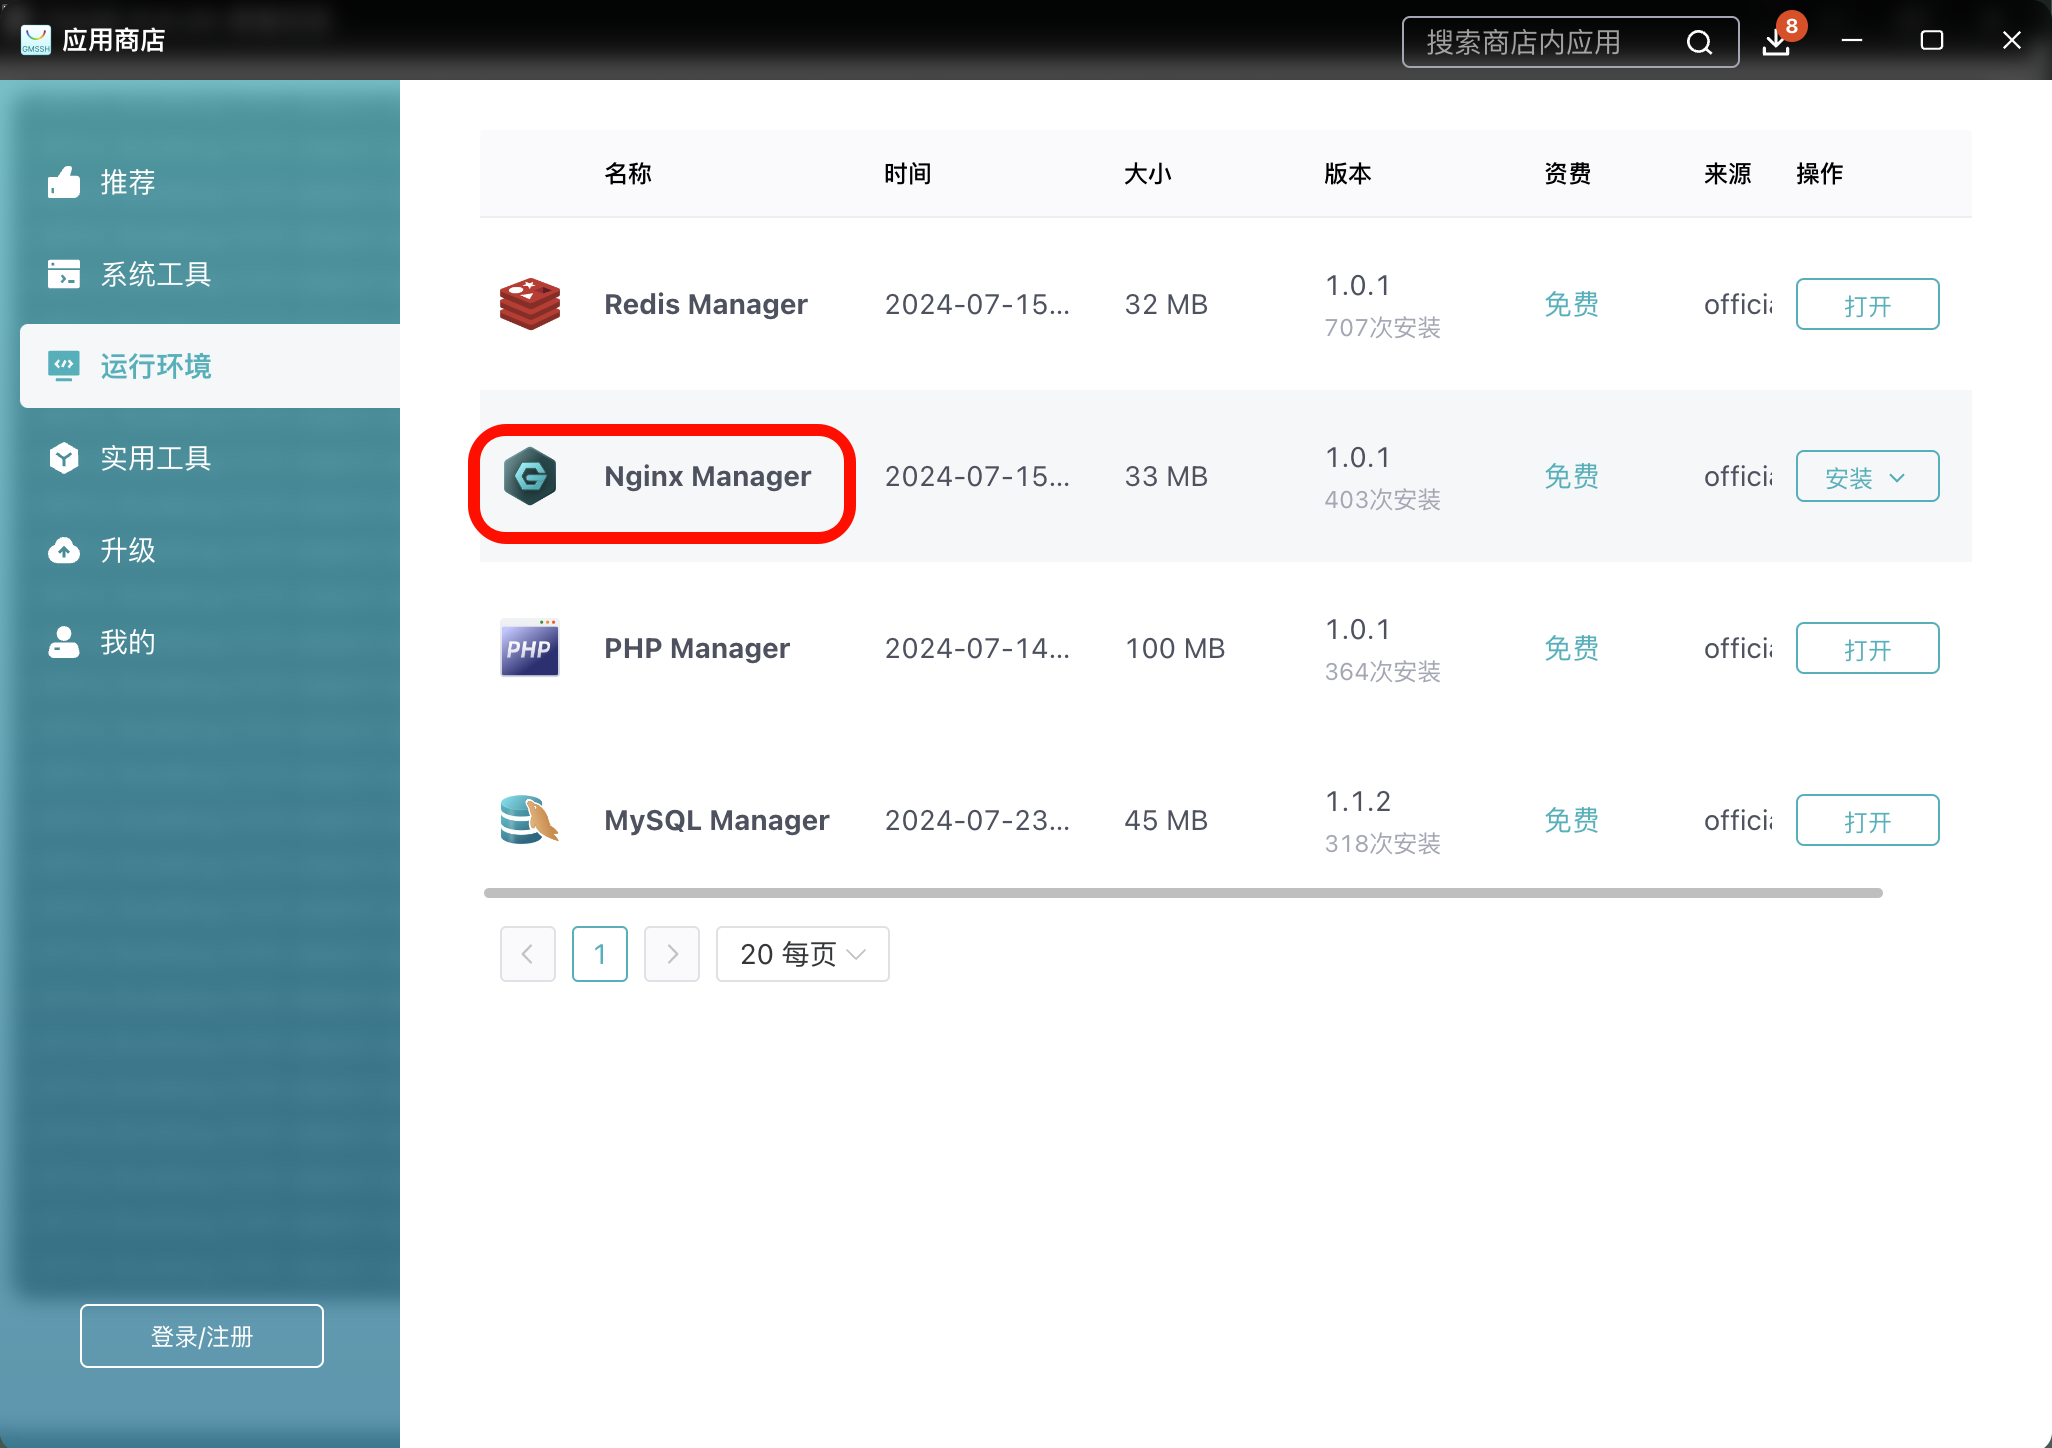2052x1448 pixels.
Task: Select the 实用工具 sidebar icon
Action: tap(63, 458)
